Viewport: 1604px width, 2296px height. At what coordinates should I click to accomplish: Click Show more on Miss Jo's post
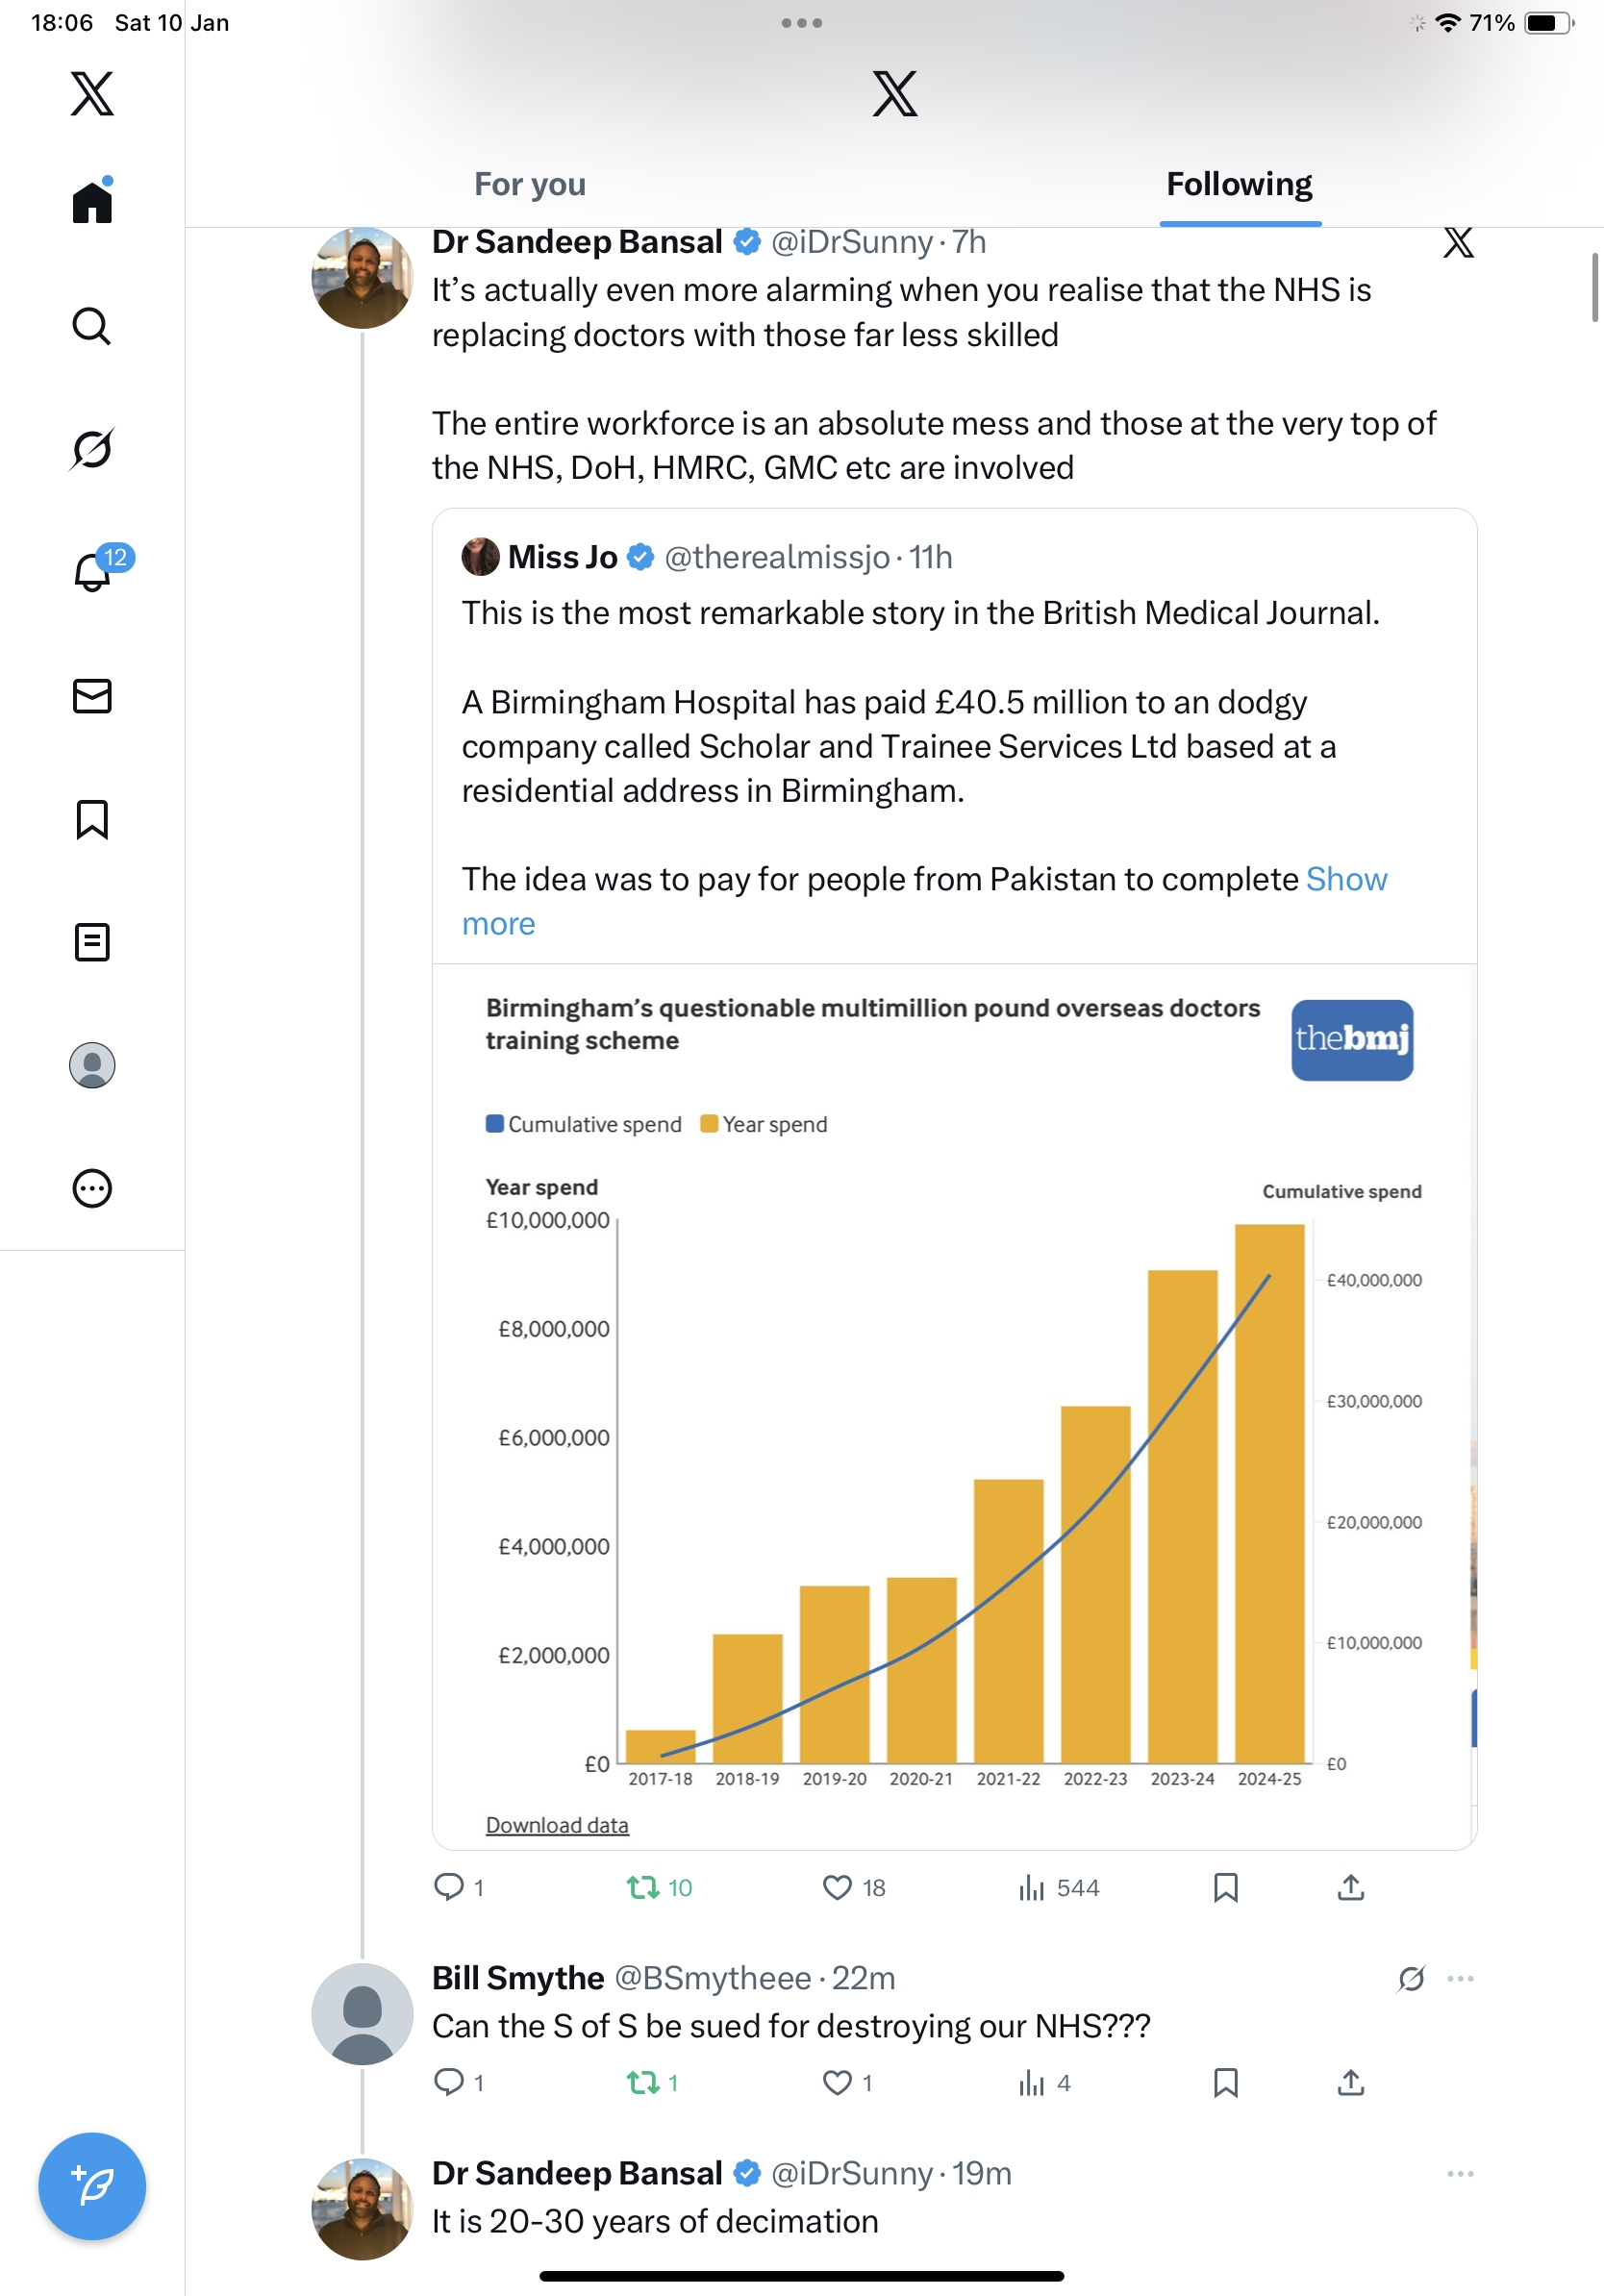[1346, 879]
